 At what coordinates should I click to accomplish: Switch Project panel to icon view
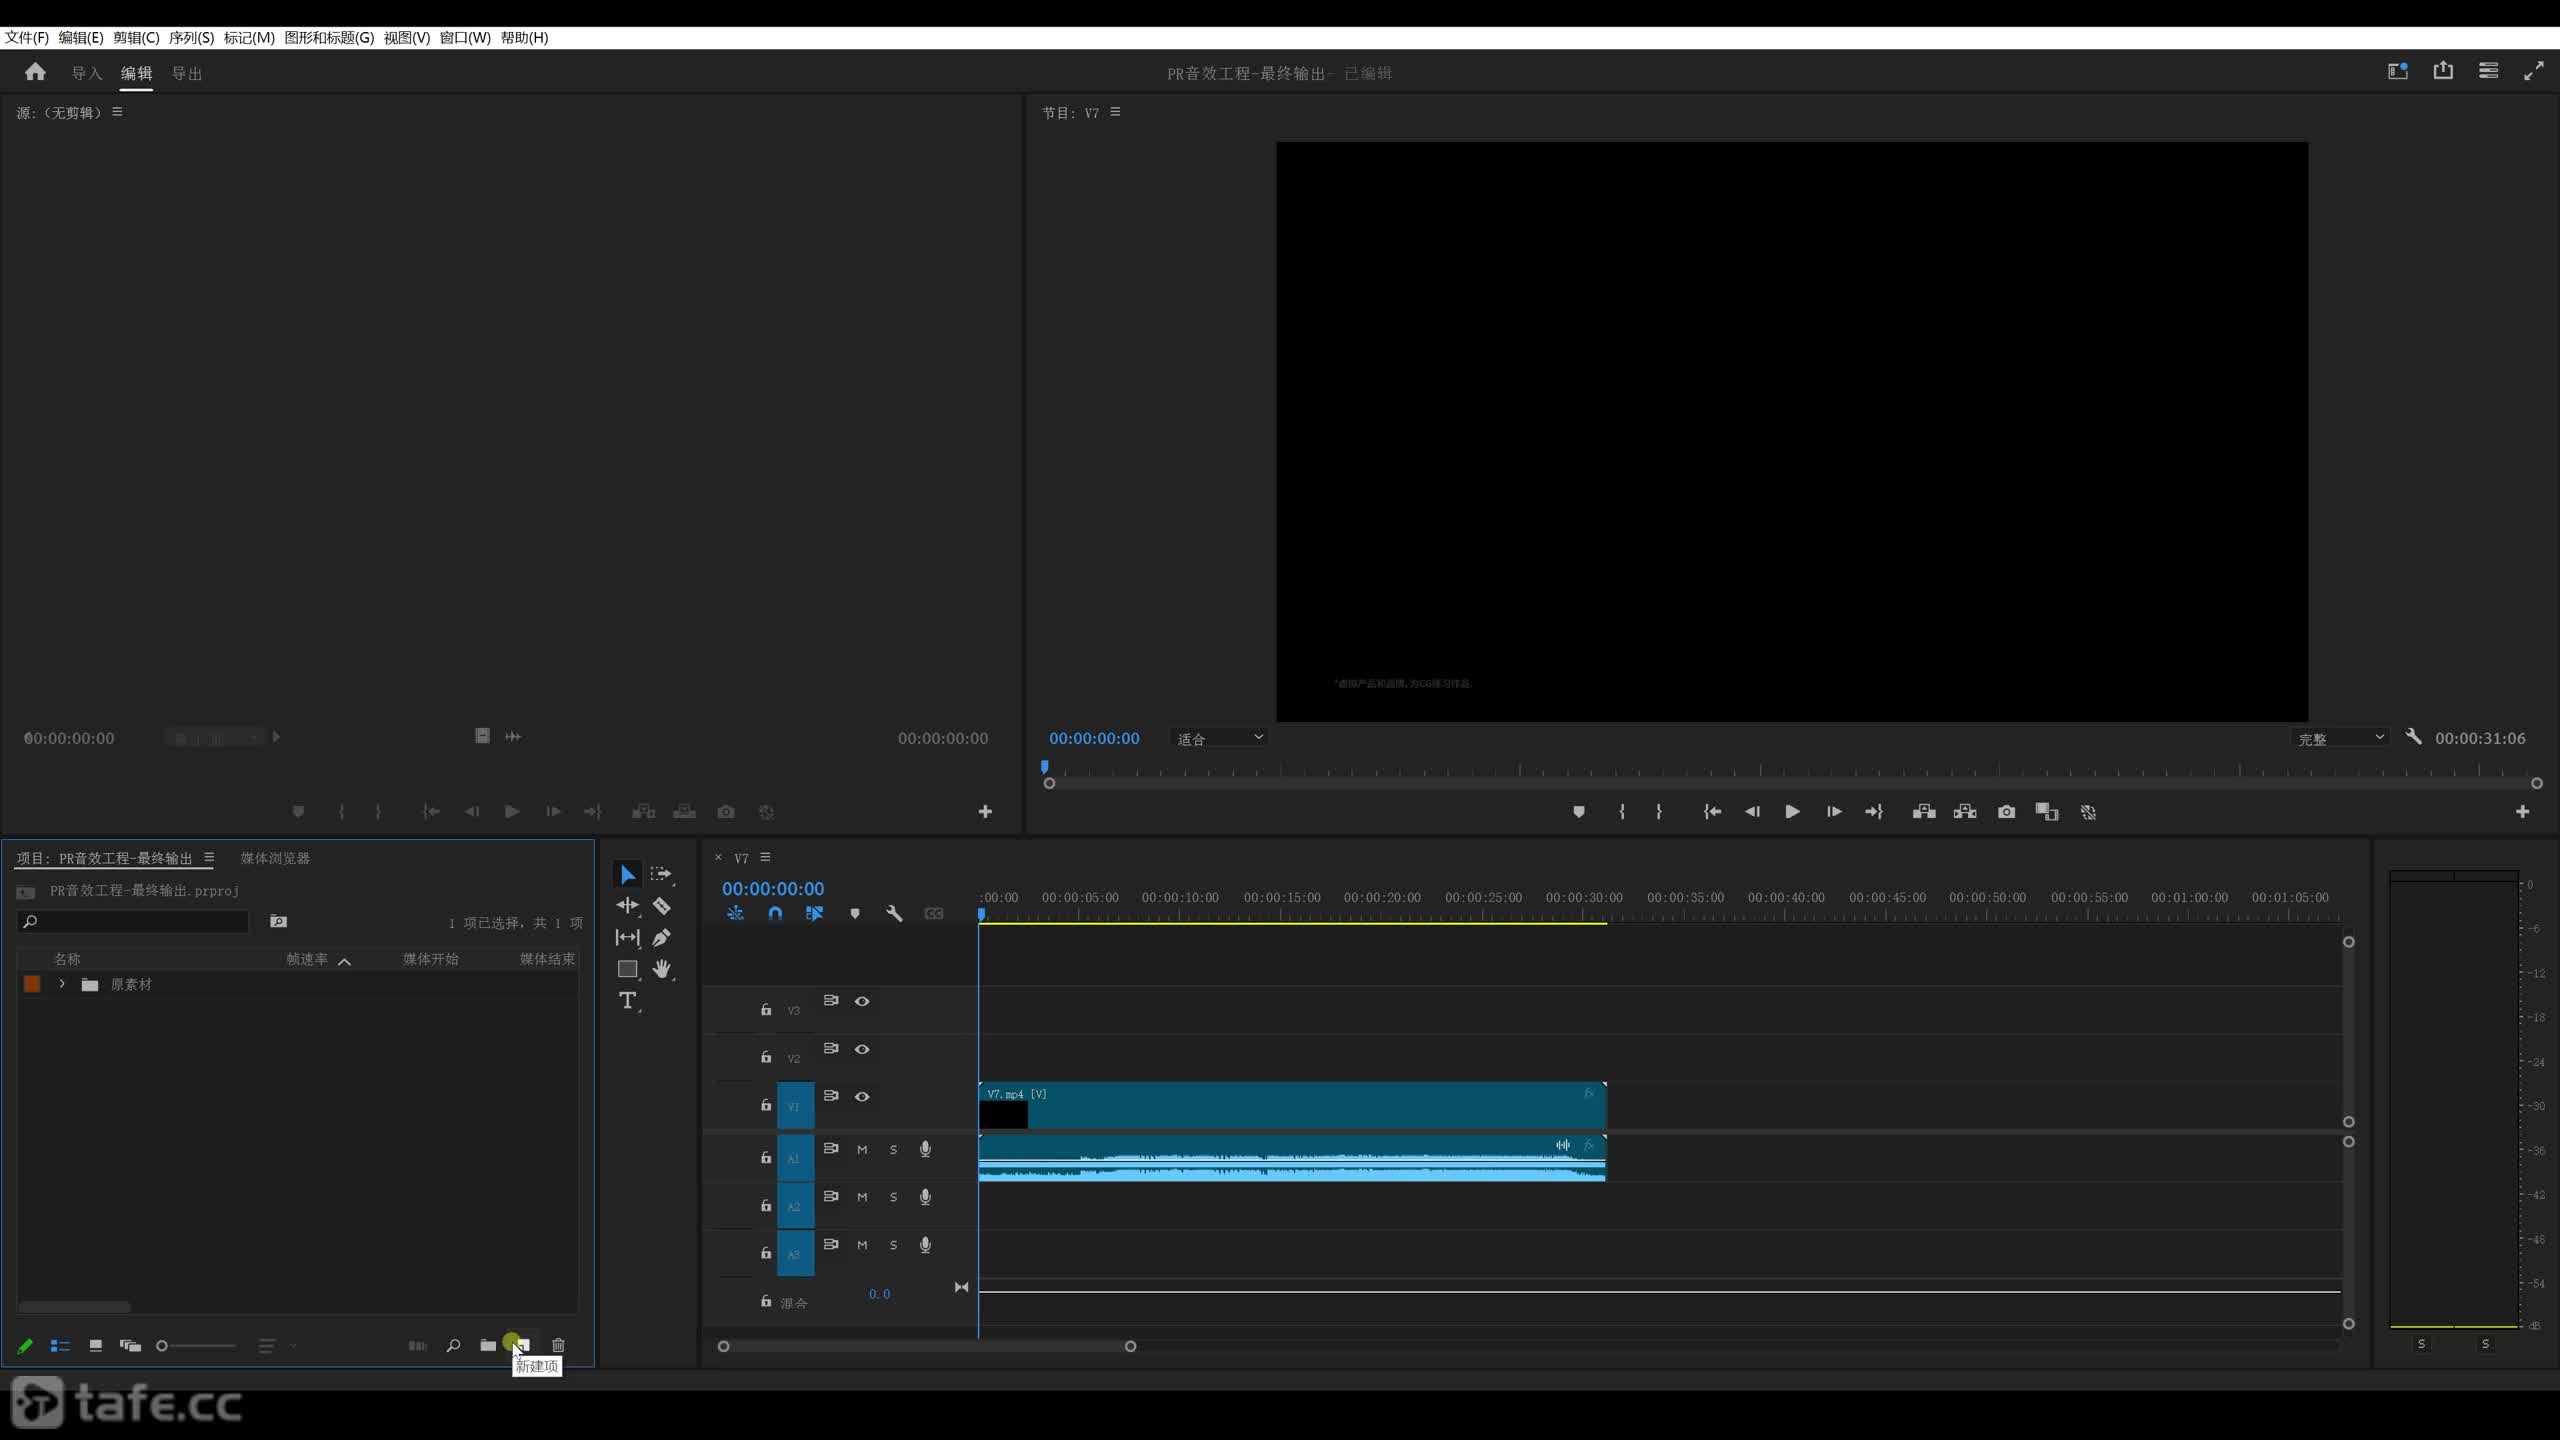(95, 1345)
